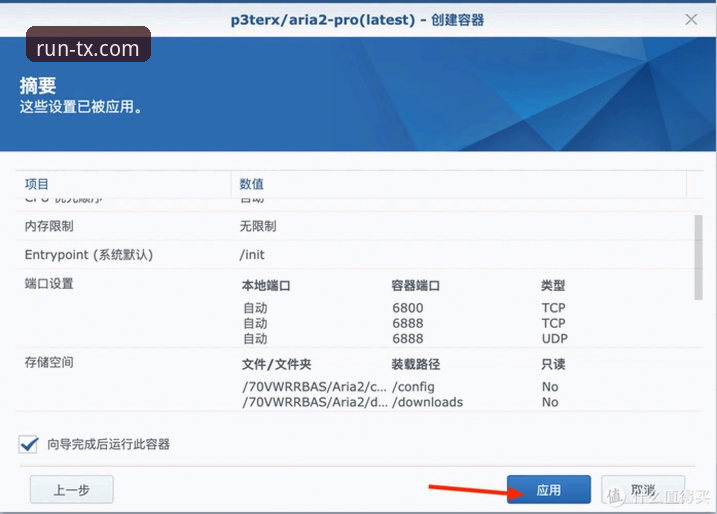This screenshot has width=717, height=514.
Task: Click the No read-only value for /downloads
Action: [x=550, y=402]
